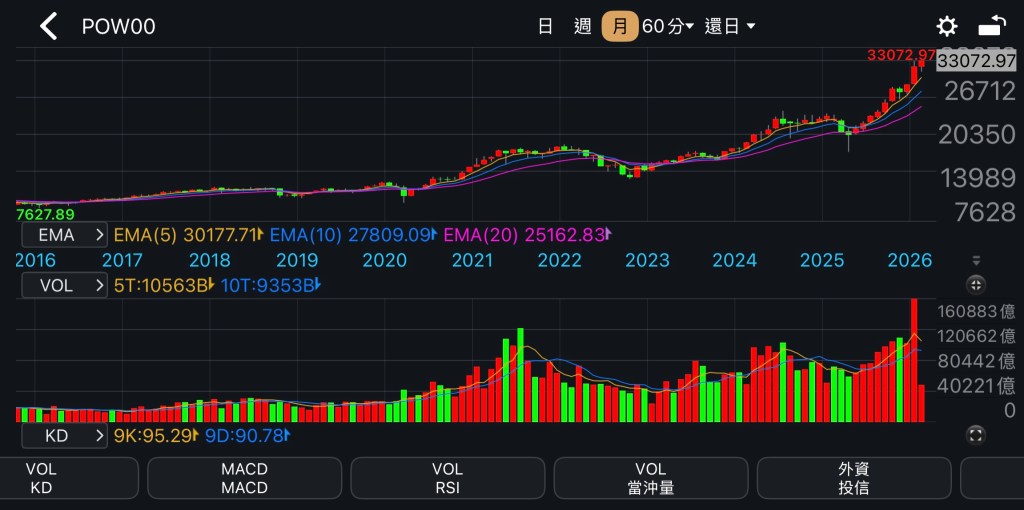Tap the arrow marker after EMA(5) value

coord(261,235)
